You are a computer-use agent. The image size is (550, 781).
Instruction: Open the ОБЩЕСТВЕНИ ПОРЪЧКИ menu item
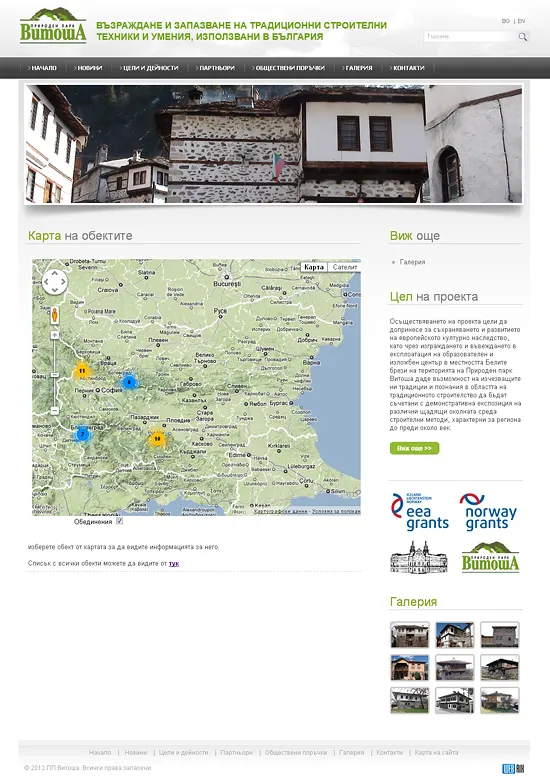288,68
